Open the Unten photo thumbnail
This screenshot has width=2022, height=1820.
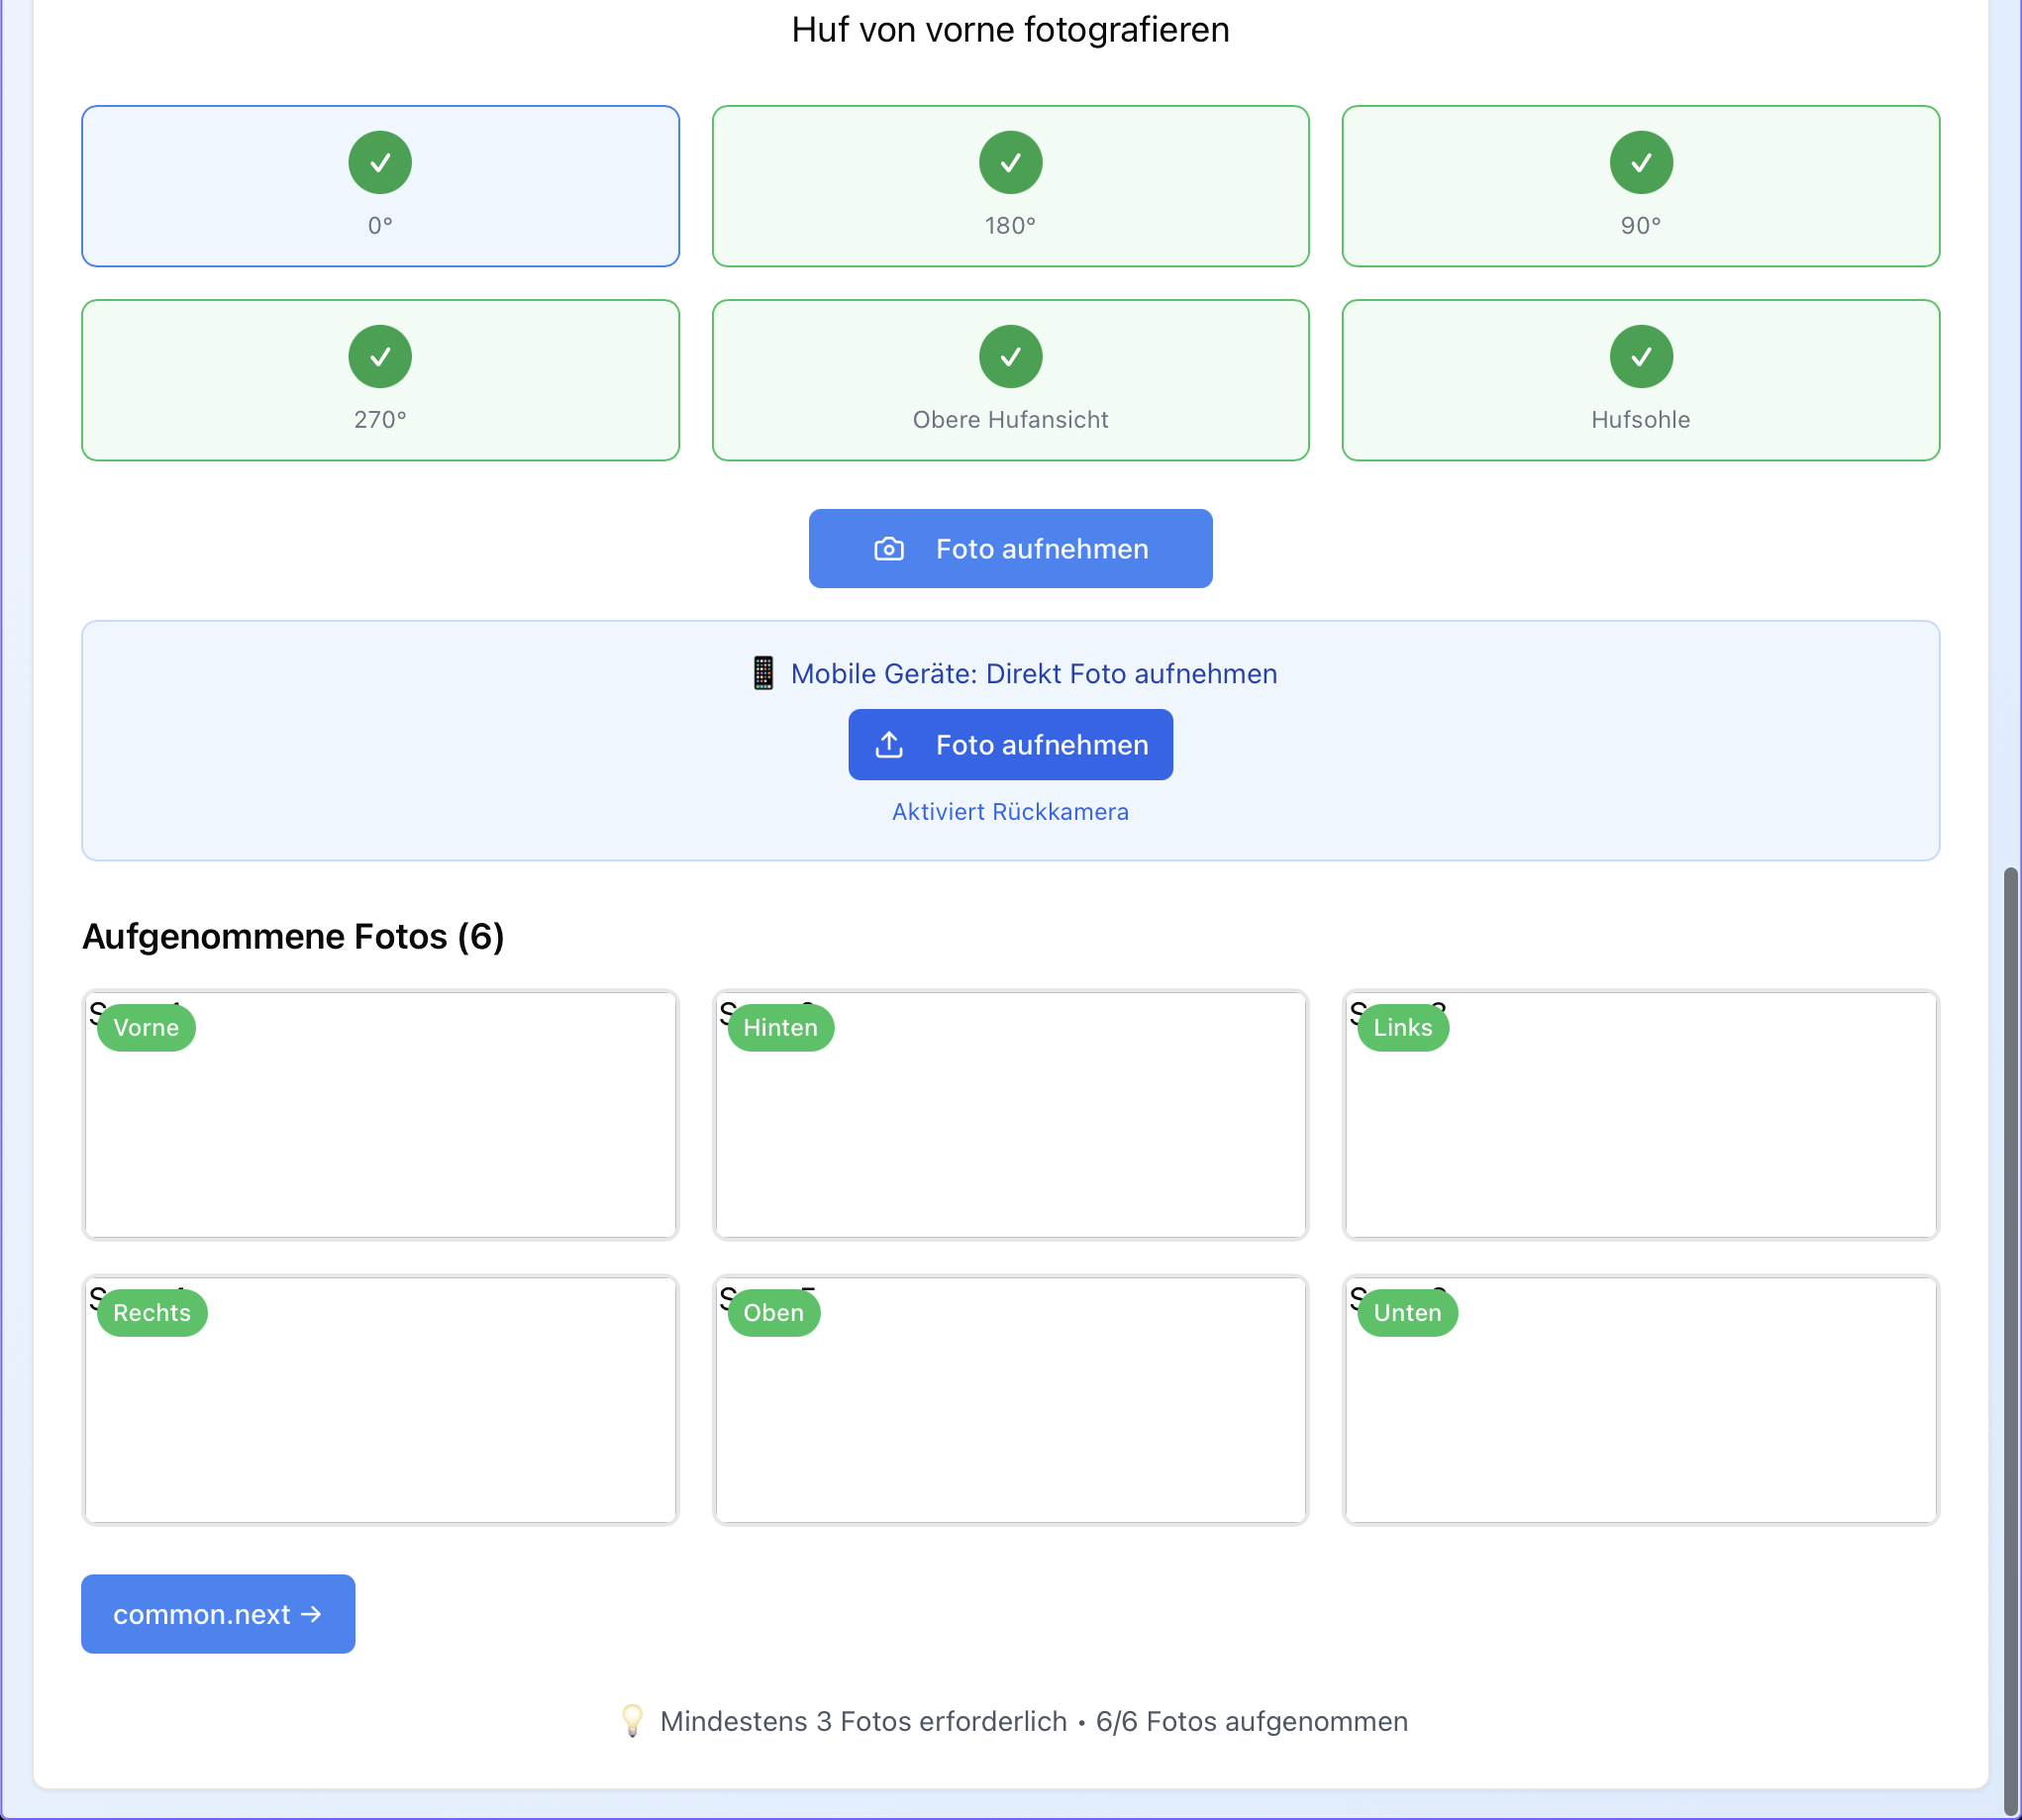(x=1640, y=1415)
